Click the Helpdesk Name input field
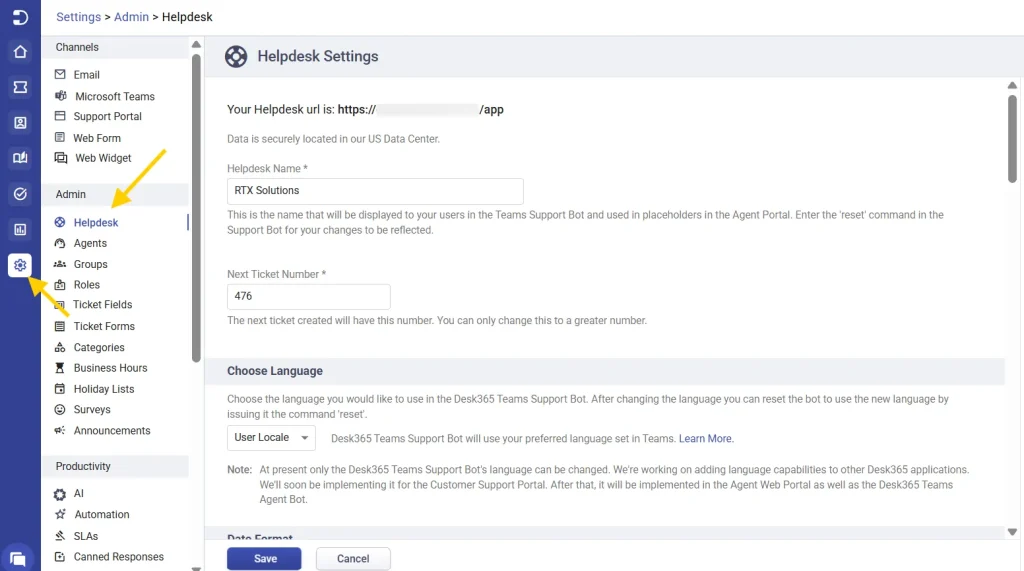 (x=375, y=191)
